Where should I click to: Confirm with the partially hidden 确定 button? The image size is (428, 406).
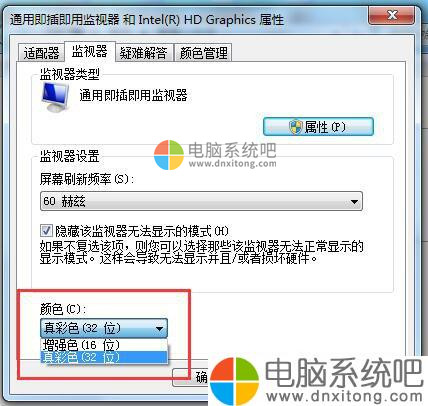(x=190, y=377)
